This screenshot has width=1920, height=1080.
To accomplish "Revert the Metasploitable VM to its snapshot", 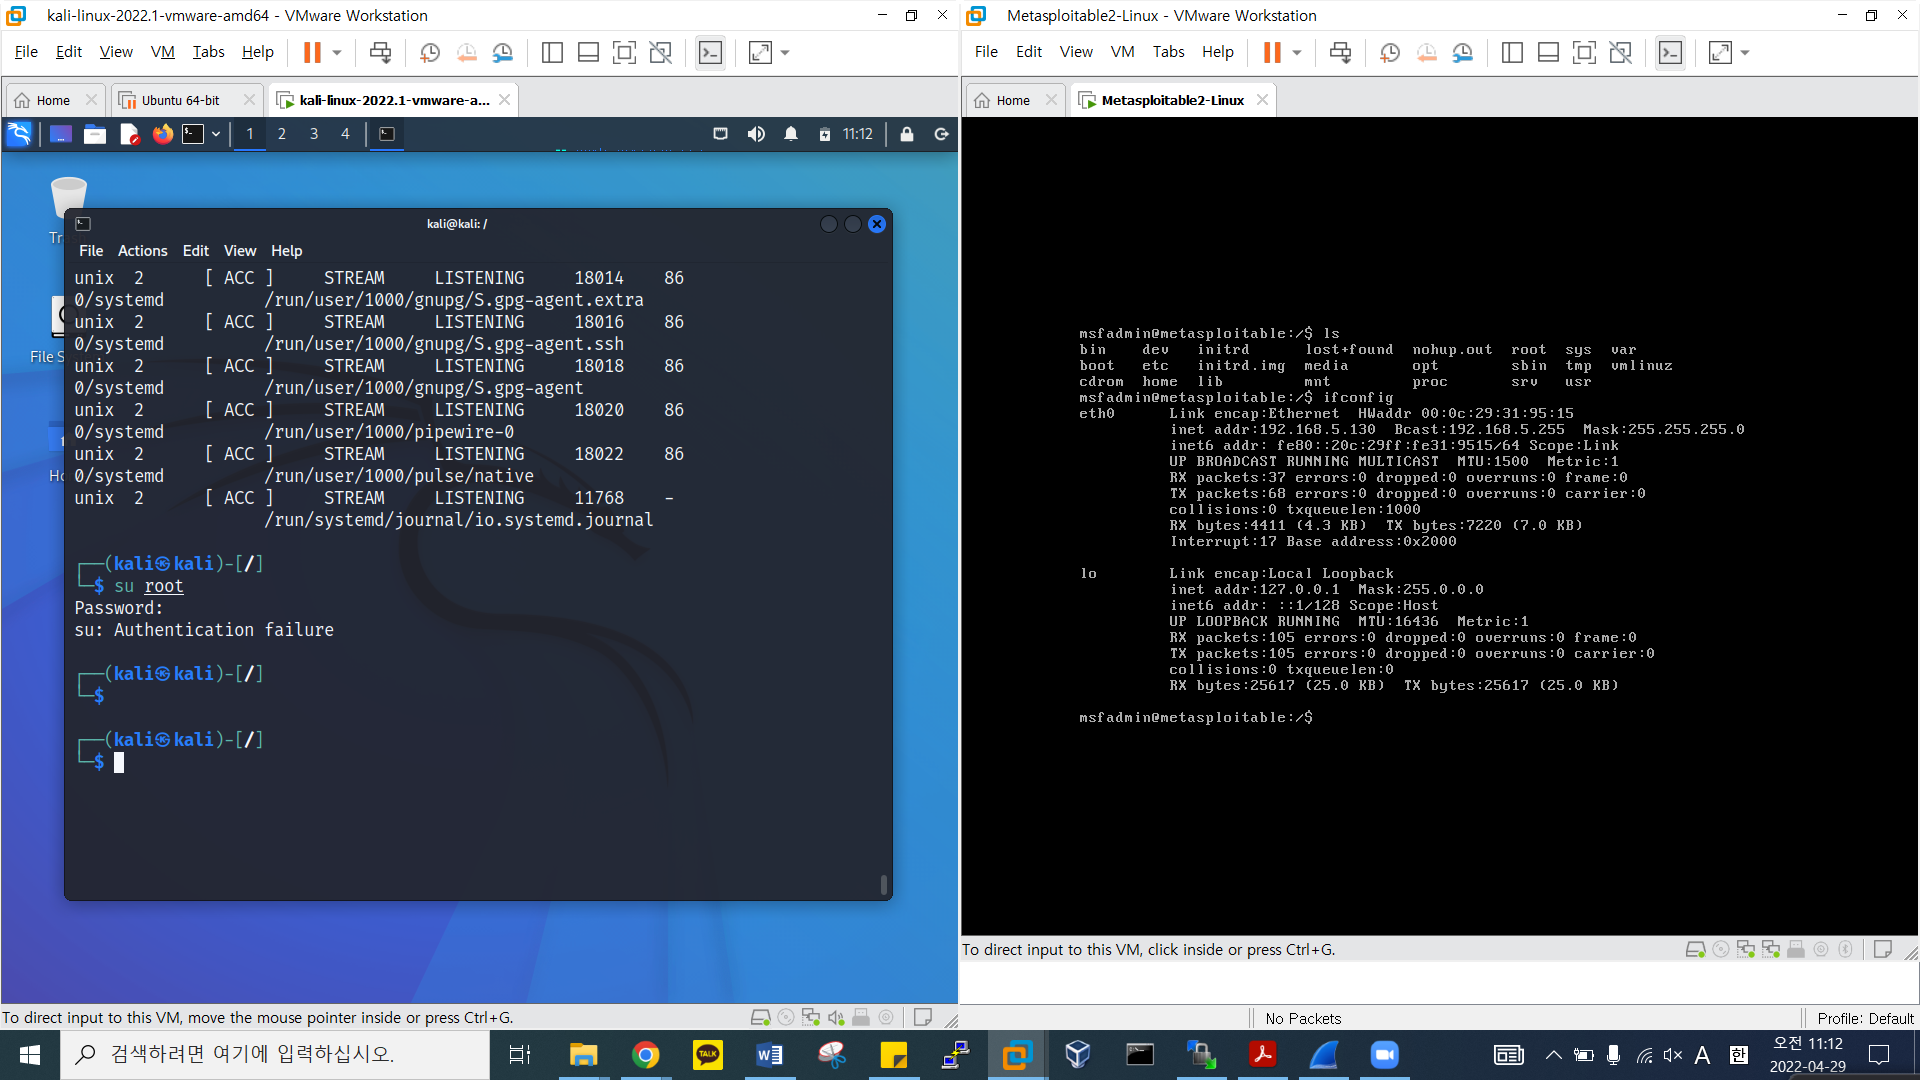I will pos(1426,53).
